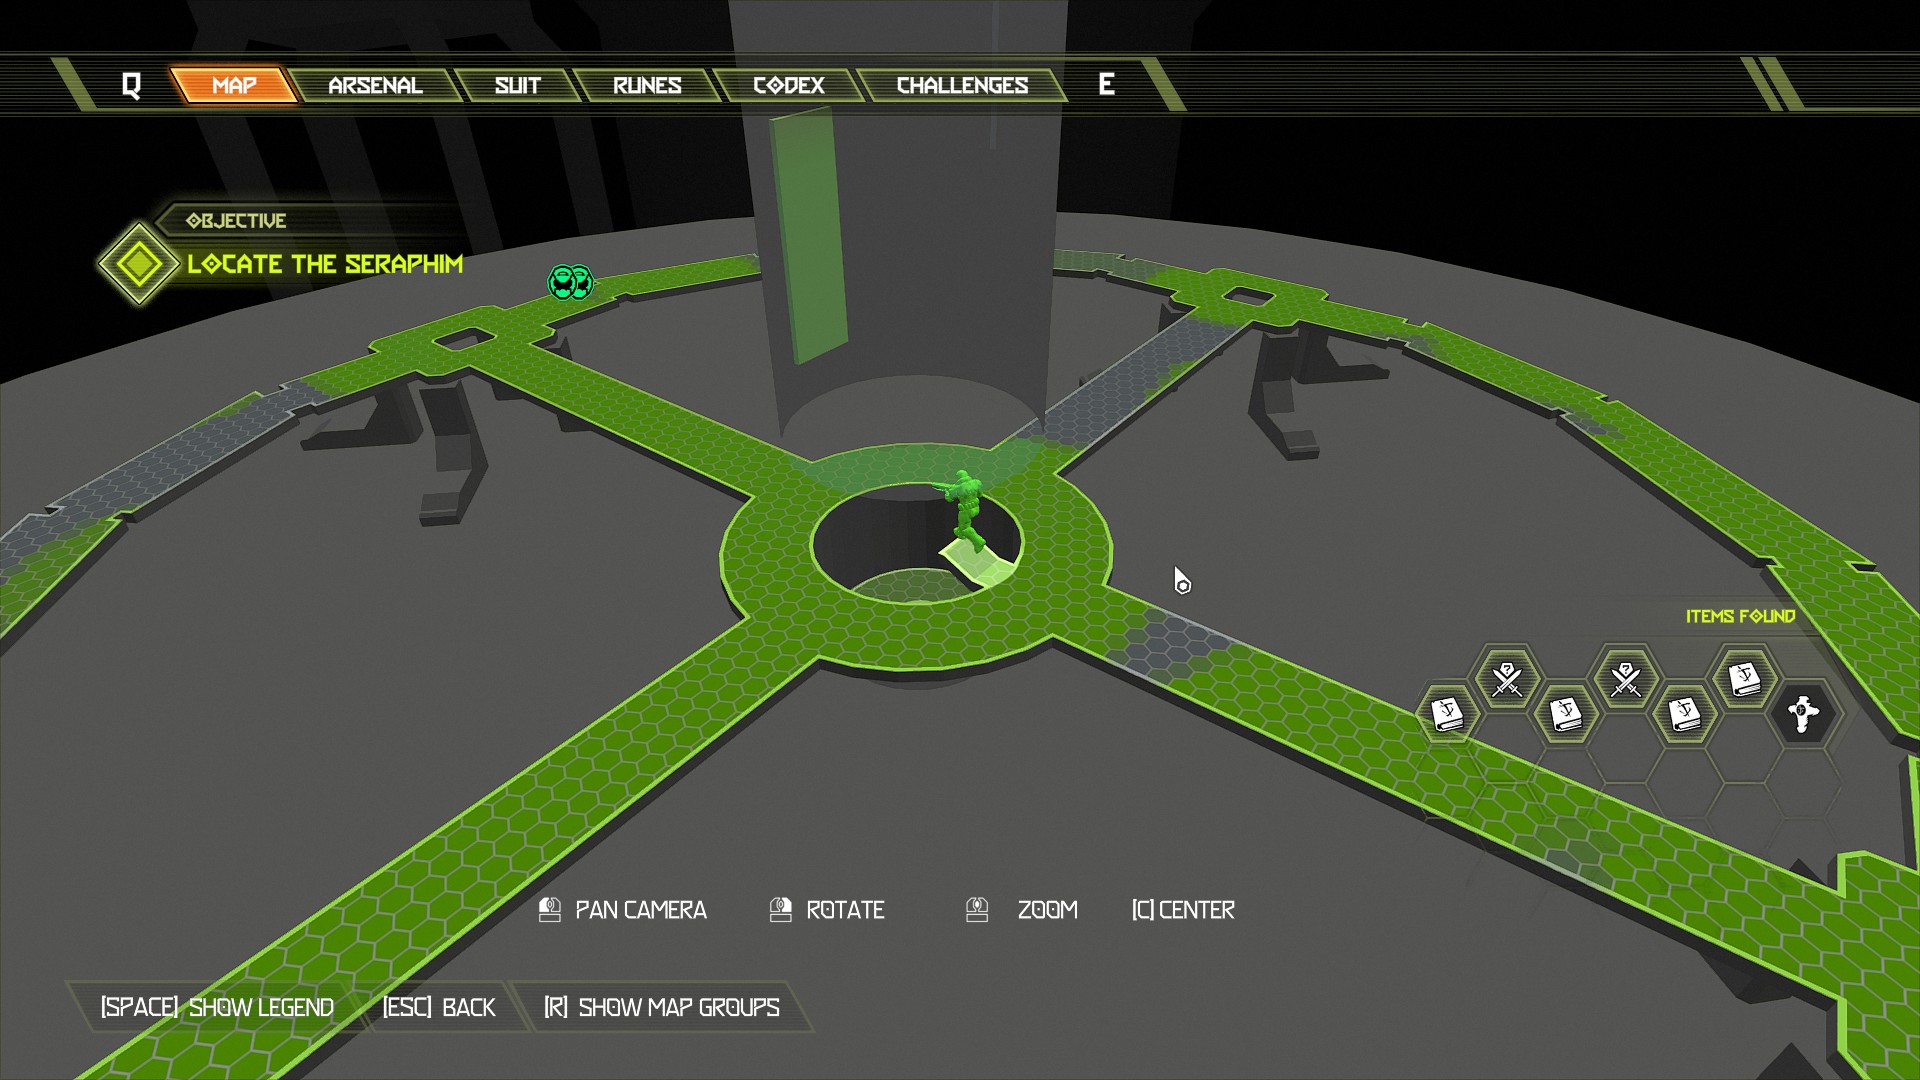
Task: Click the top-right codex book icon
Action: [x=1744, y=679]
